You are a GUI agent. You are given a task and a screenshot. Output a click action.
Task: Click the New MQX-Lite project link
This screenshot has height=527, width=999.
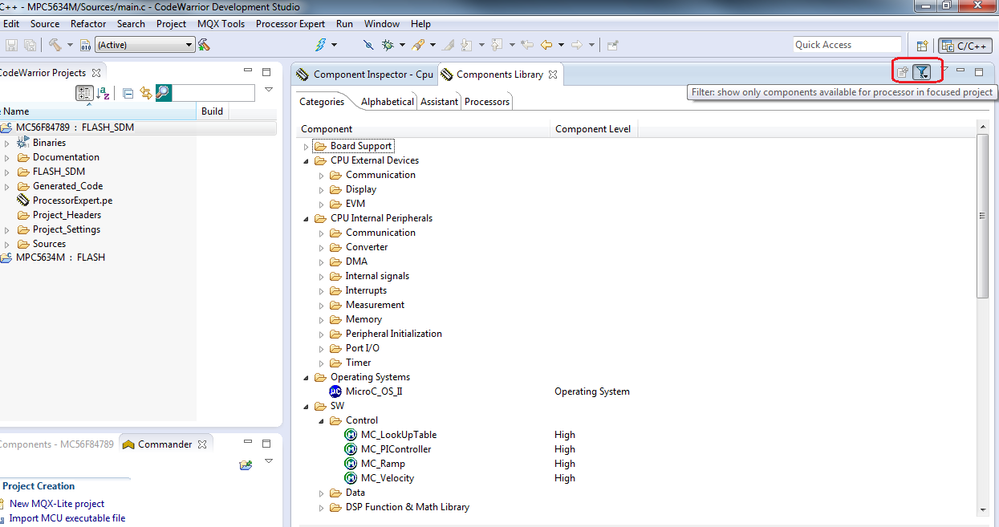click(57, 503)
